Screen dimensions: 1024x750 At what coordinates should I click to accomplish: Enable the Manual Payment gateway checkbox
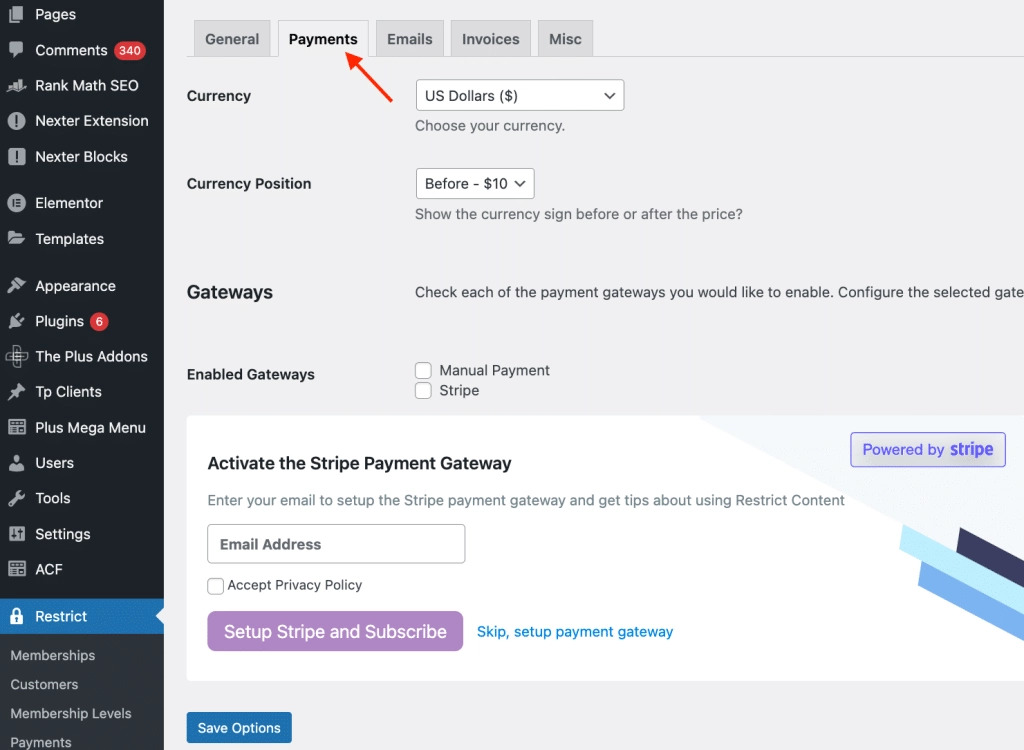[x=423, y=371]
